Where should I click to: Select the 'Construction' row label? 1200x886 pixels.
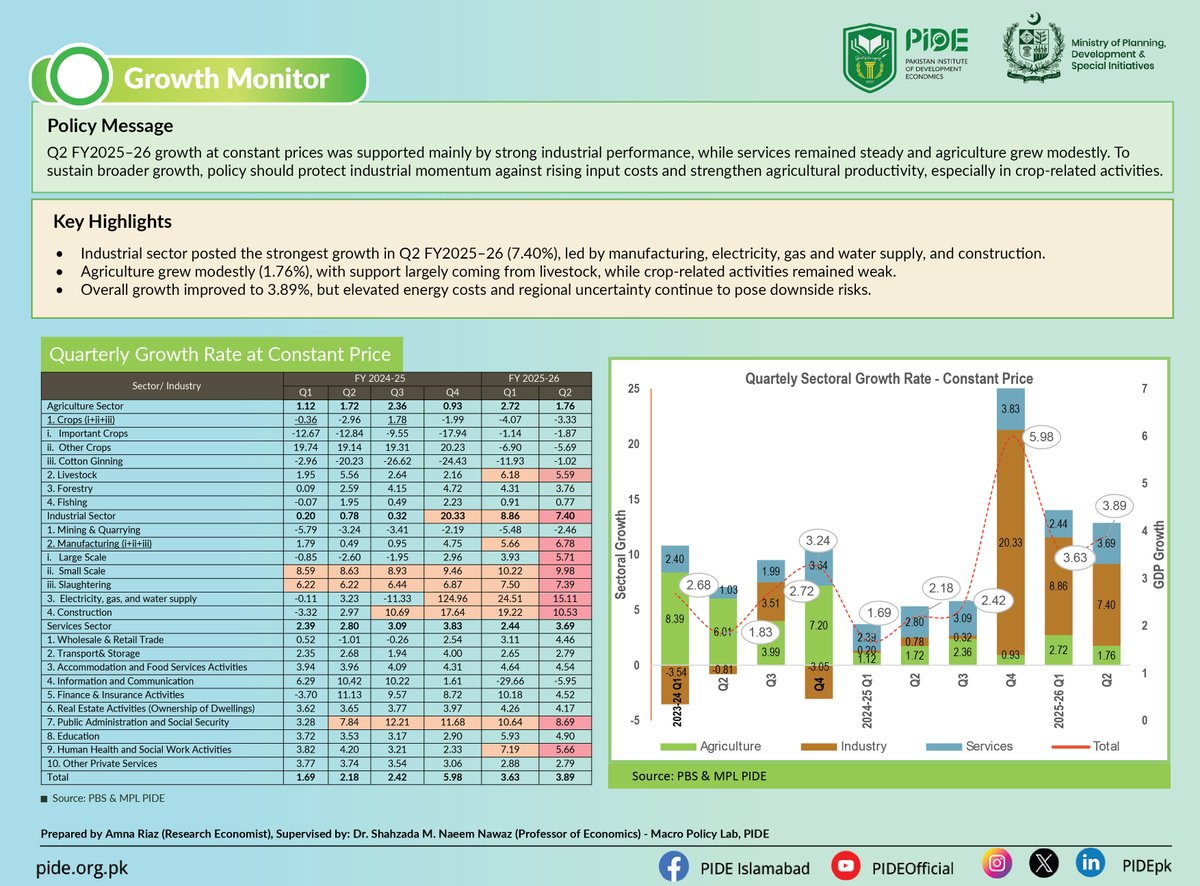point(79,612)
